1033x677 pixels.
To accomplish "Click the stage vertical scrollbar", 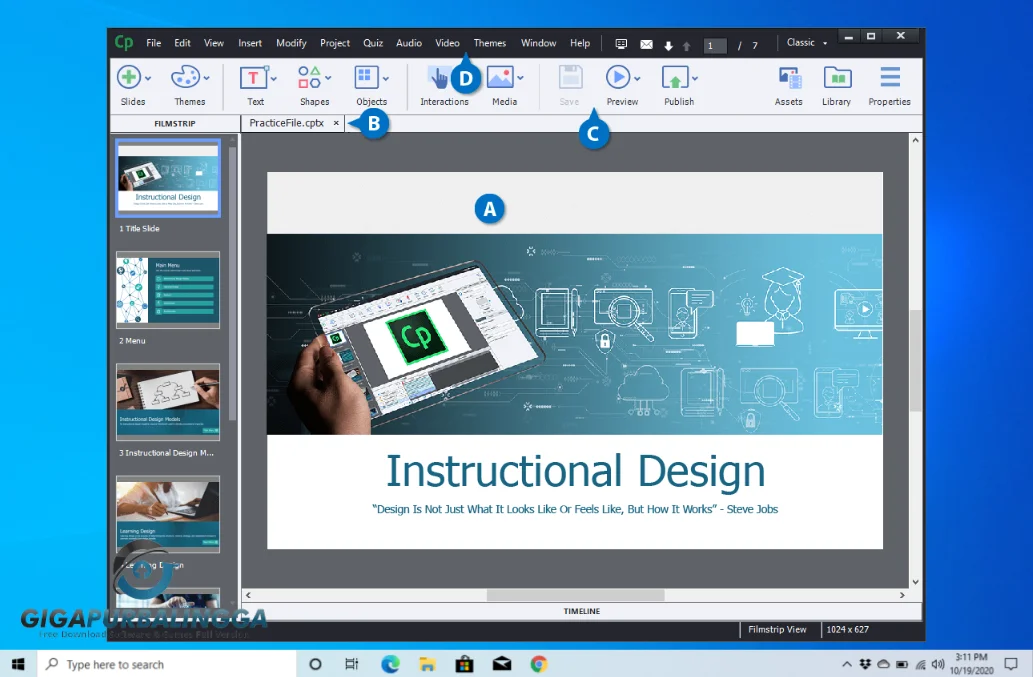I will click(915, 361).
